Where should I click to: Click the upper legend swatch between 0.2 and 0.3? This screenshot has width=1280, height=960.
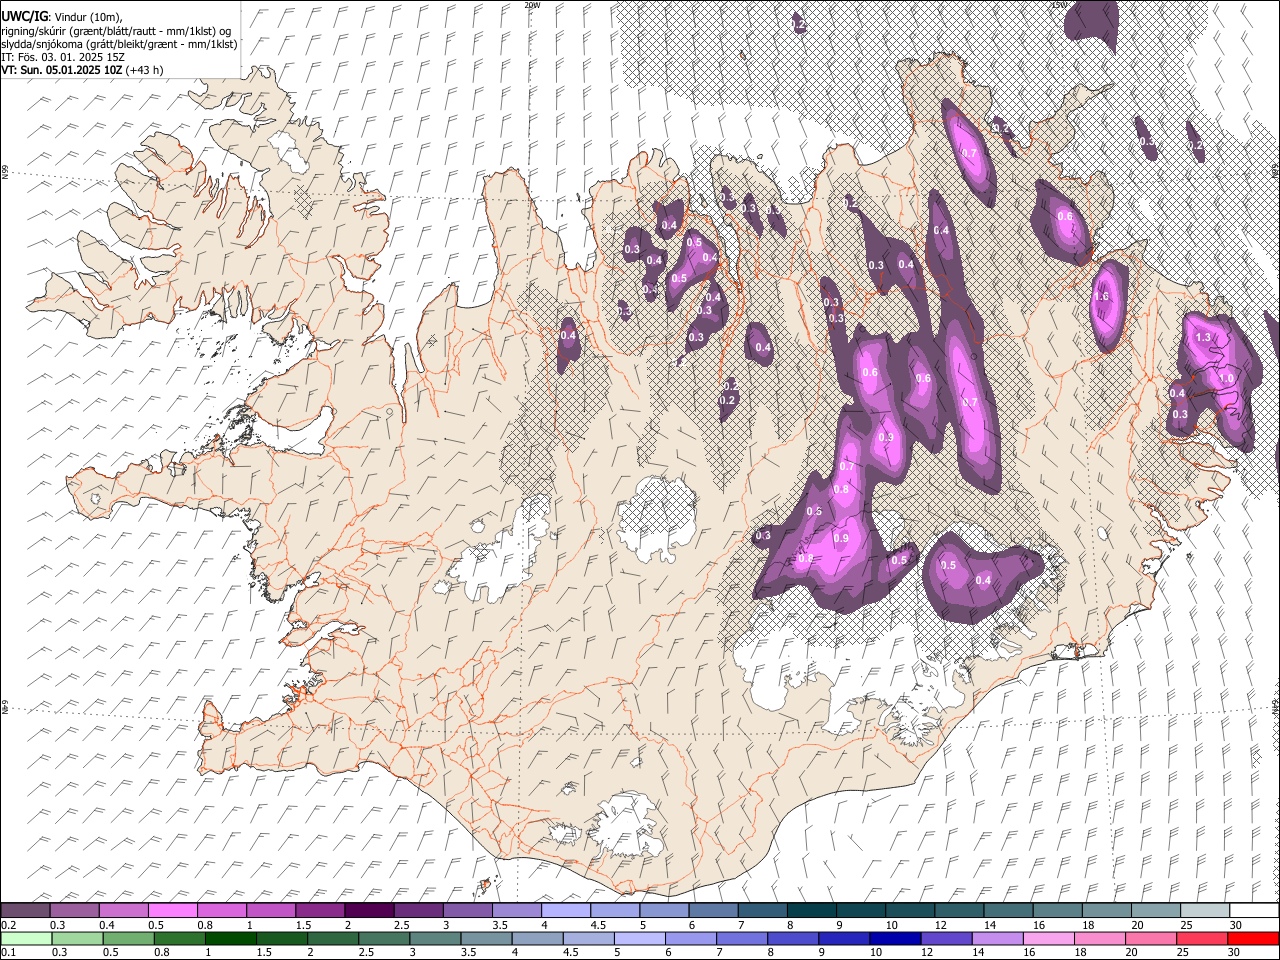pos(25,910)
